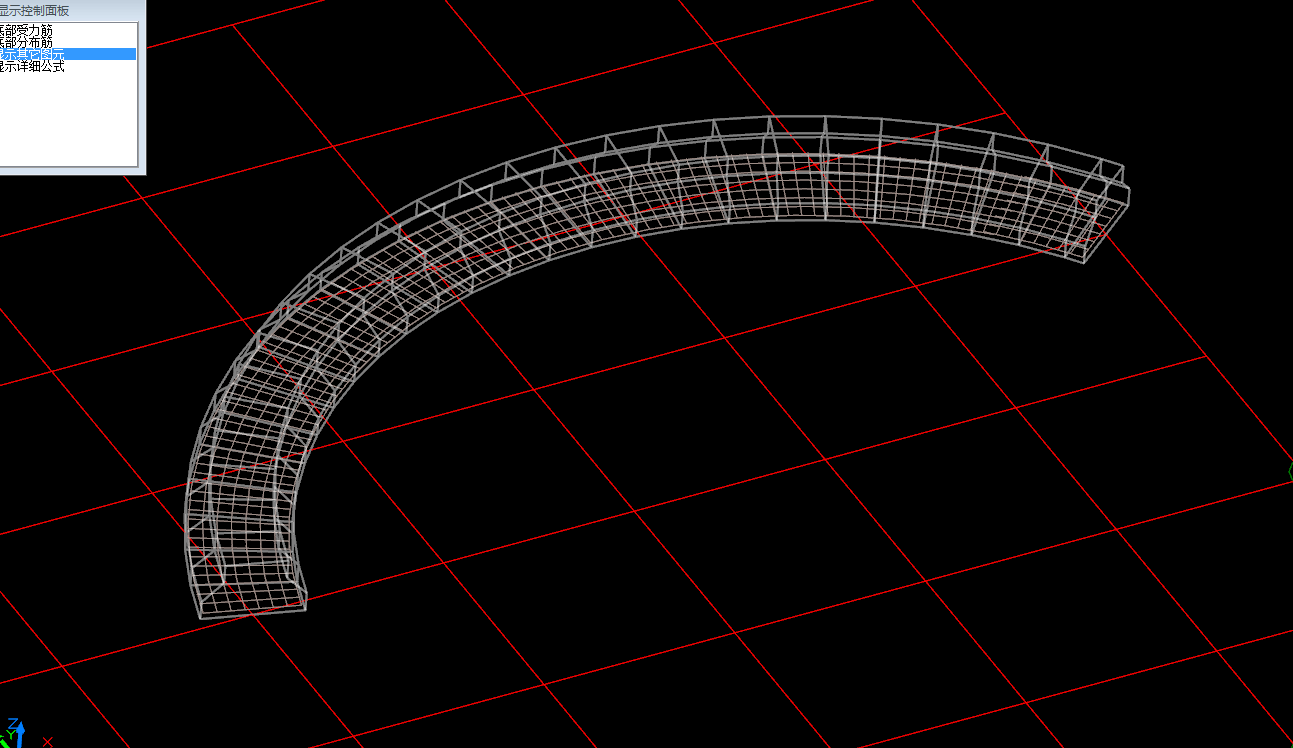The height and width of the screenshot is (748, 1293).
Task: Click the highlighted 显示其它图元 row
Action: [x=67, y=54]
